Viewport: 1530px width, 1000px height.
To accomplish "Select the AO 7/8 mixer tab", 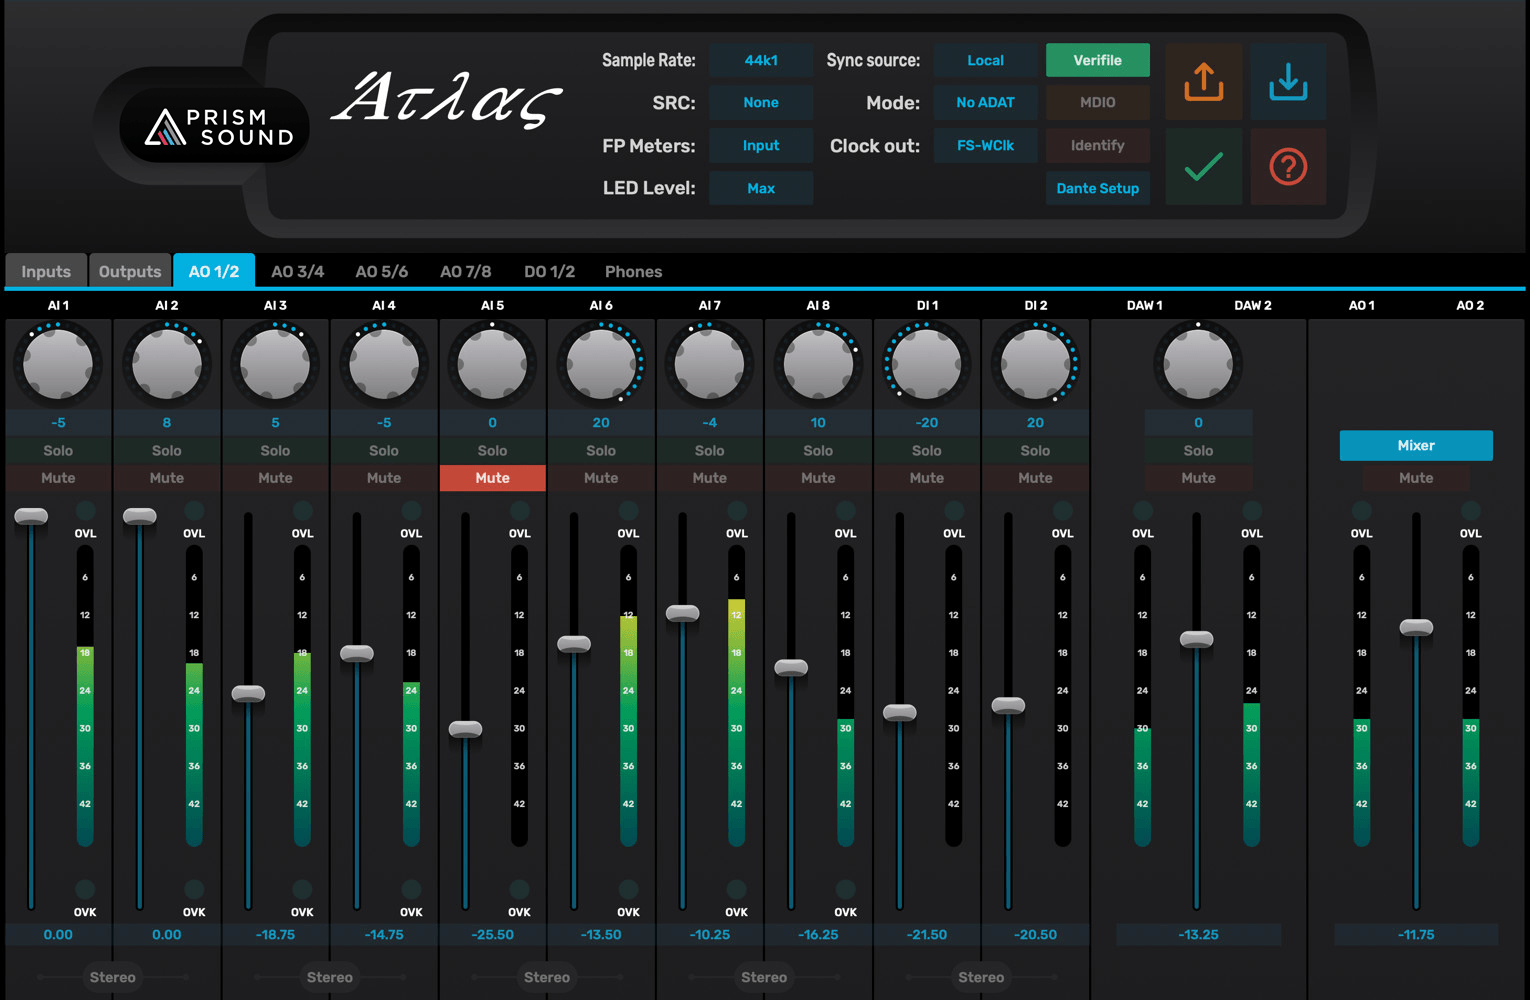I will [466, 271].
